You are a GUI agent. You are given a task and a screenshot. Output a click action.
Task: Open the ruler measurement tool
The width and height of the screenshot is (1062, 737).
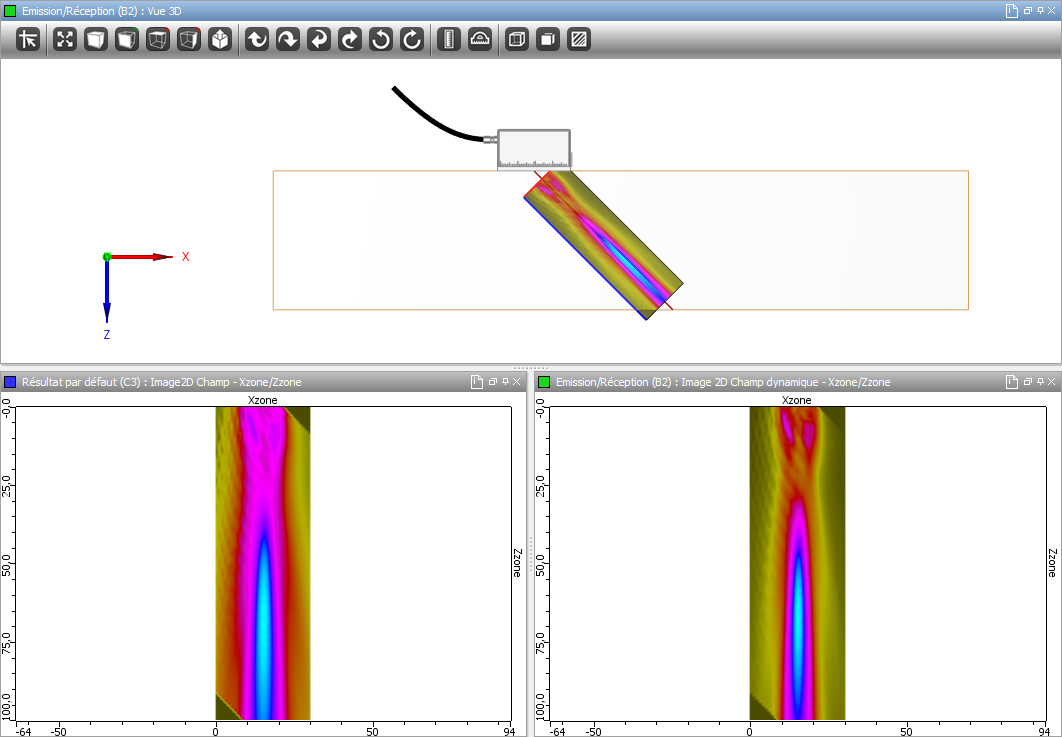(449, 40)
